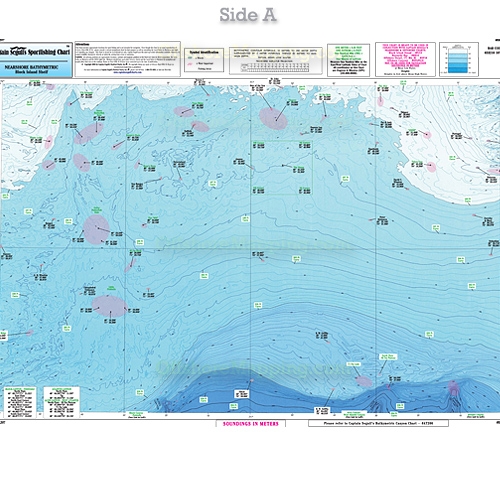This screenshot has height=500, width=500.
Task: Open the bathymetric contour interval table box
Action: pos(276,61)
